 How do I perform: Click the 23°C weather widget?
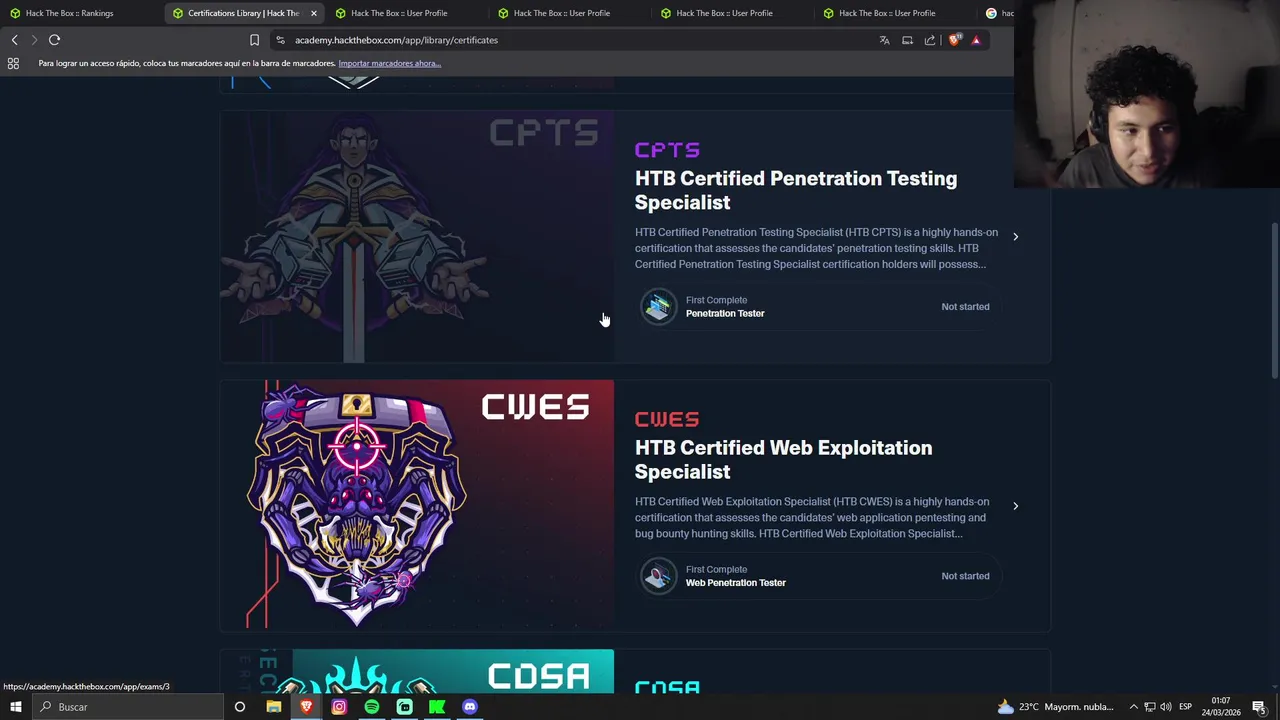click(x=1056, y=707)
